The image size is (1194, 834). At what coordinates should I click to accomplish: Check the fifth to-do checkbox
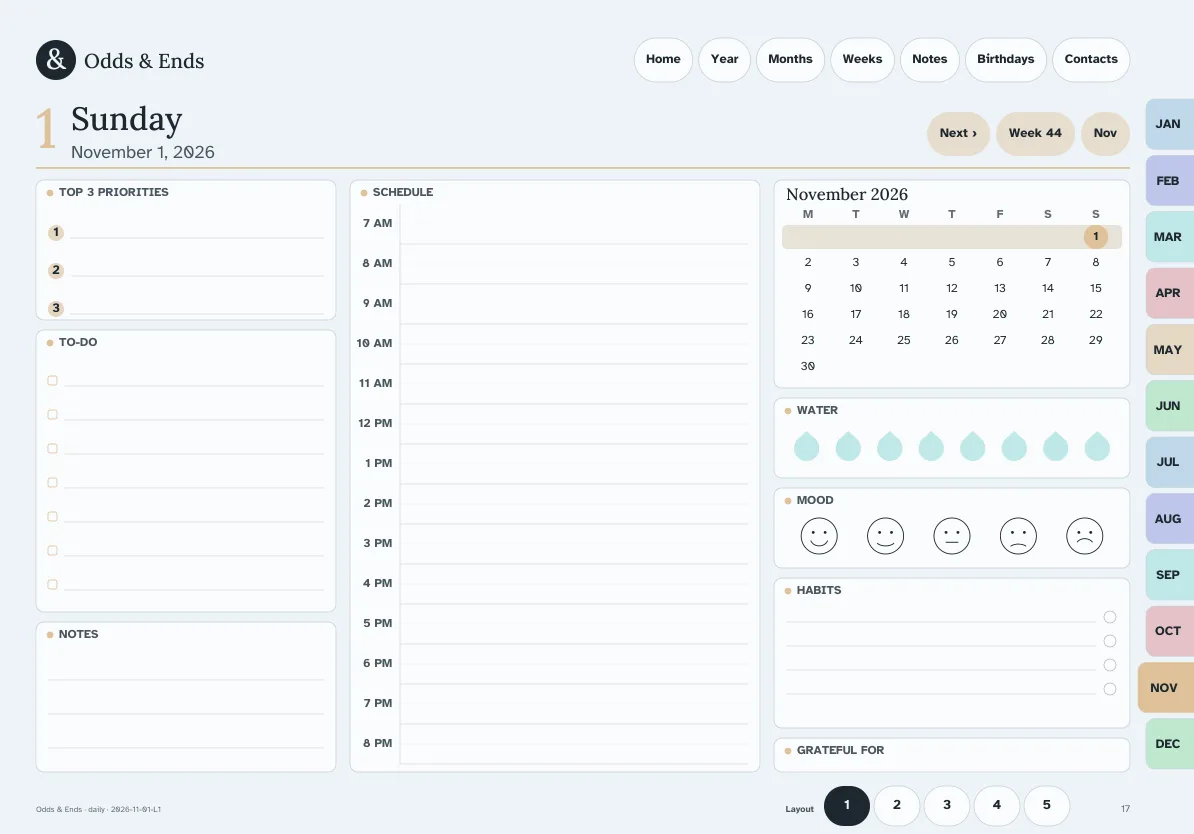click(53, 516)
